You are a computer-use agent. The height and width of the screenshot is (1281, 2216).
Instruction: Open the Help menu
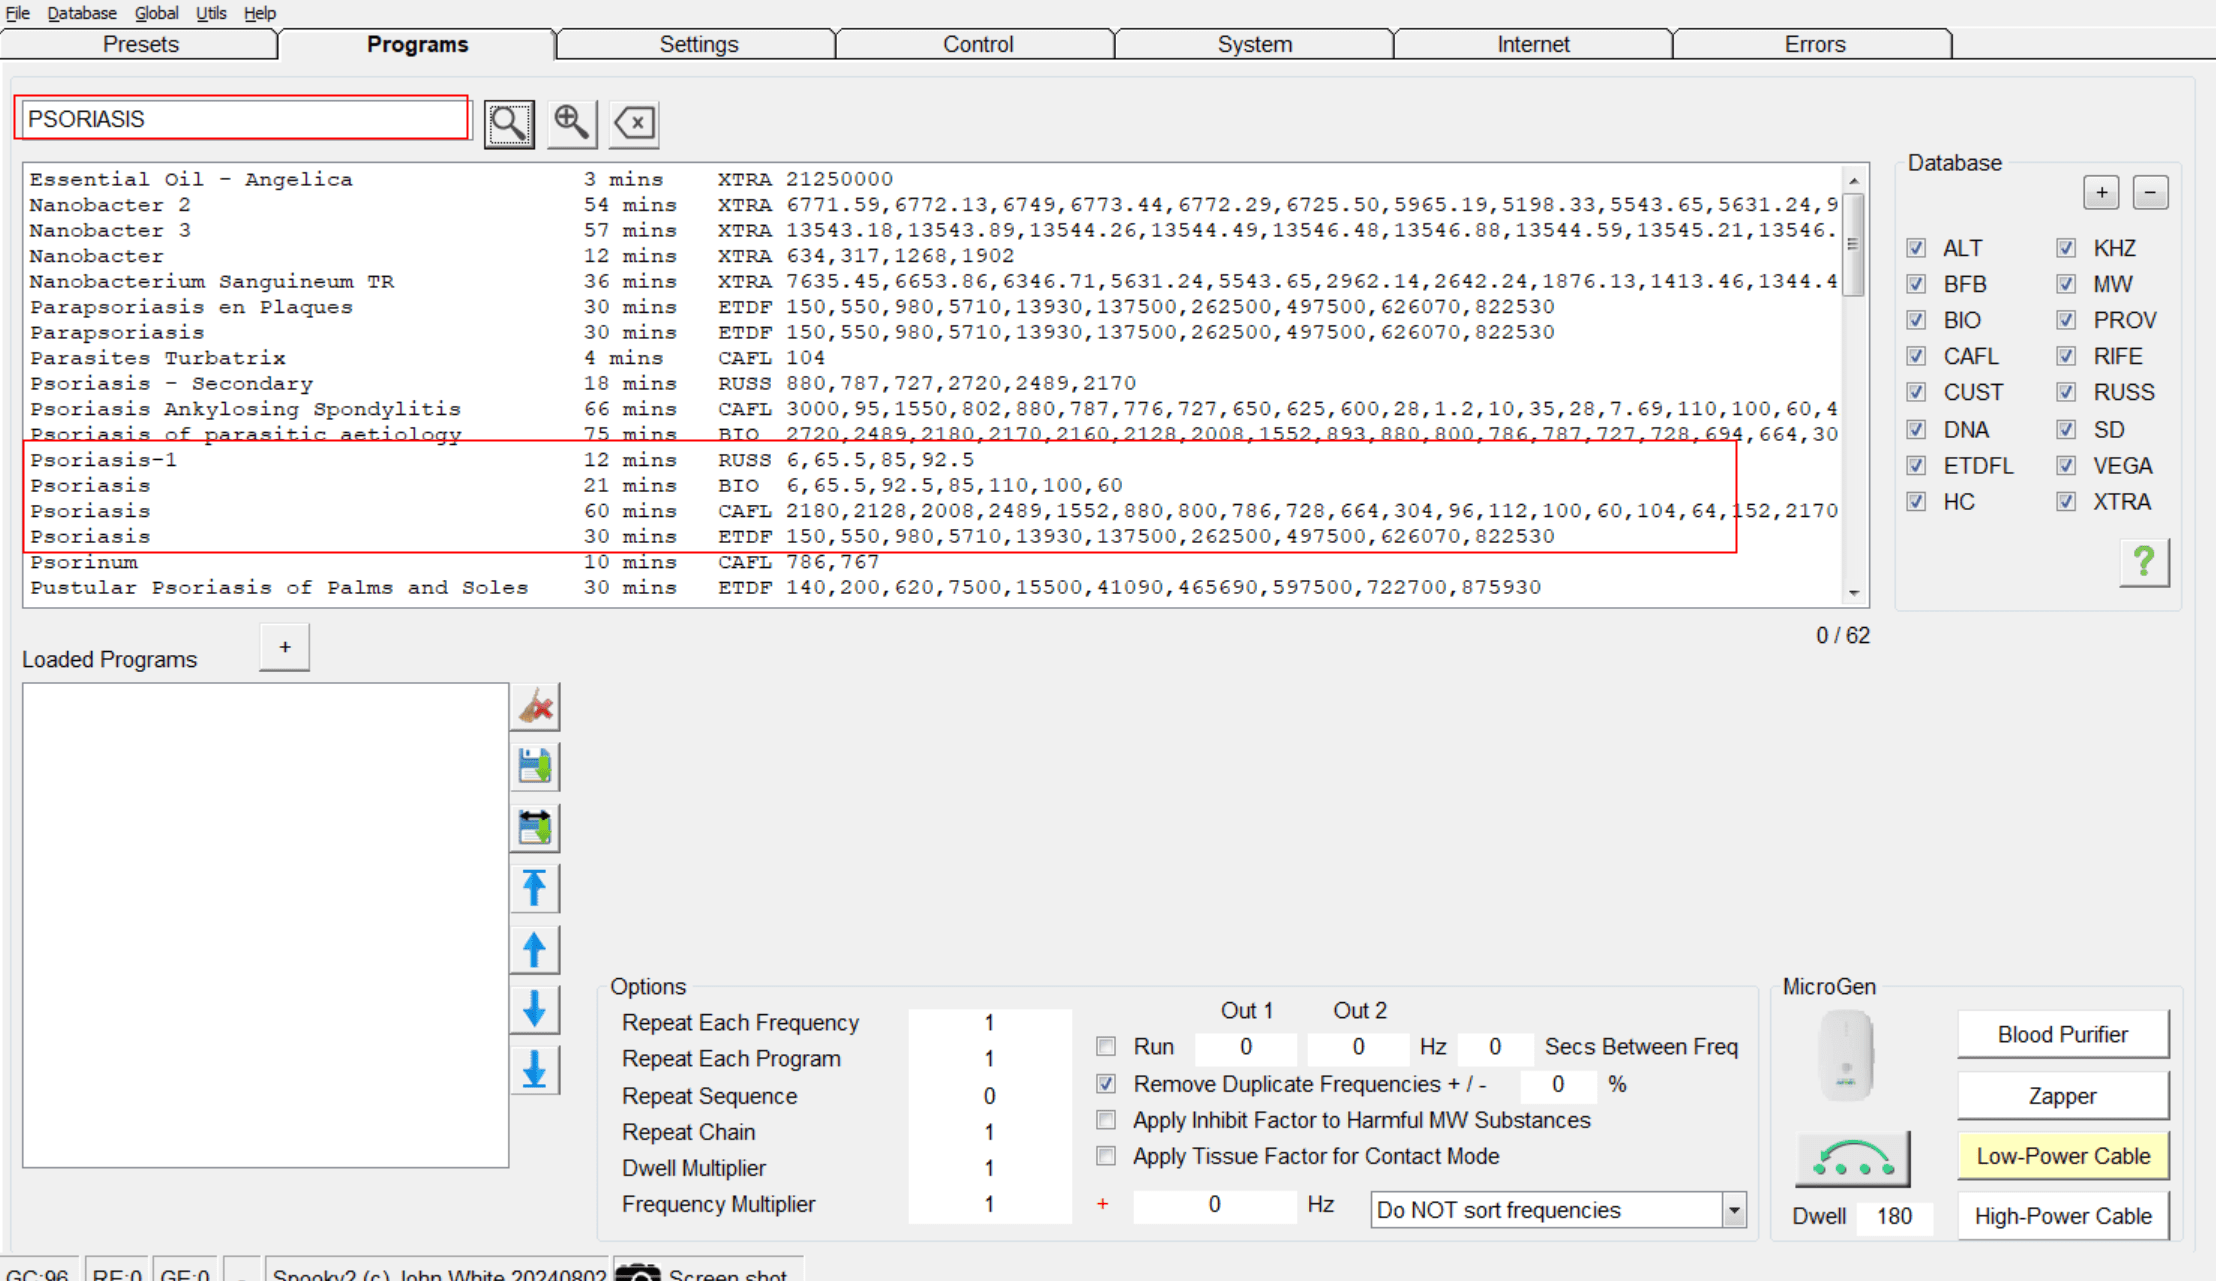[260, 13]
